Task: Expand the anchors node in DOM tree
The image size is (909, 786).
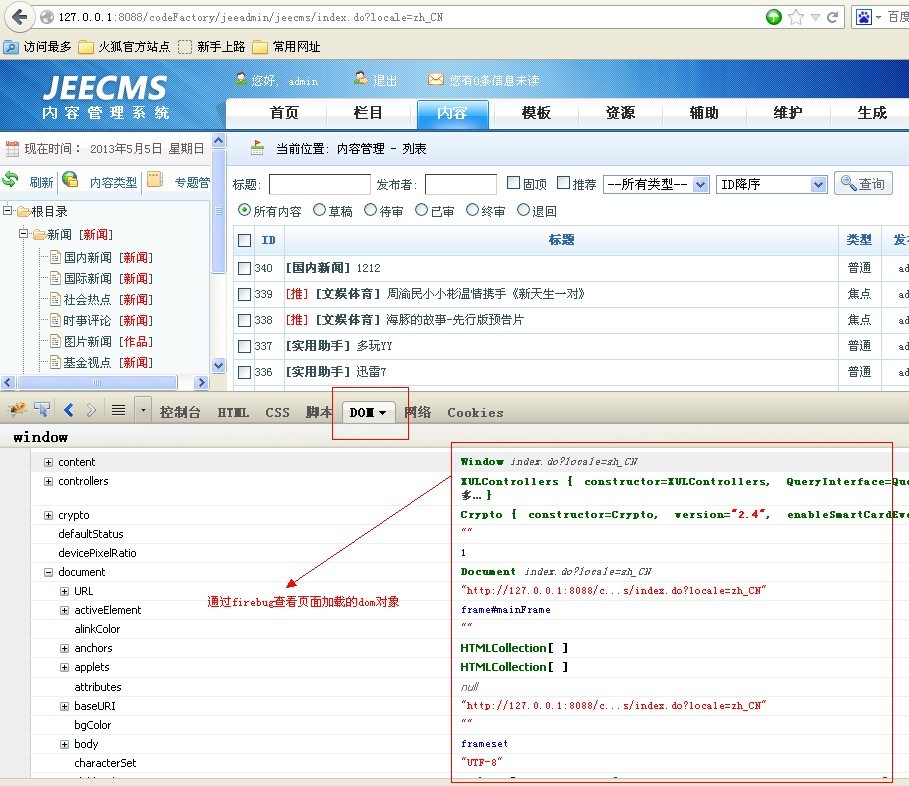Action: (x=64, y=649)
